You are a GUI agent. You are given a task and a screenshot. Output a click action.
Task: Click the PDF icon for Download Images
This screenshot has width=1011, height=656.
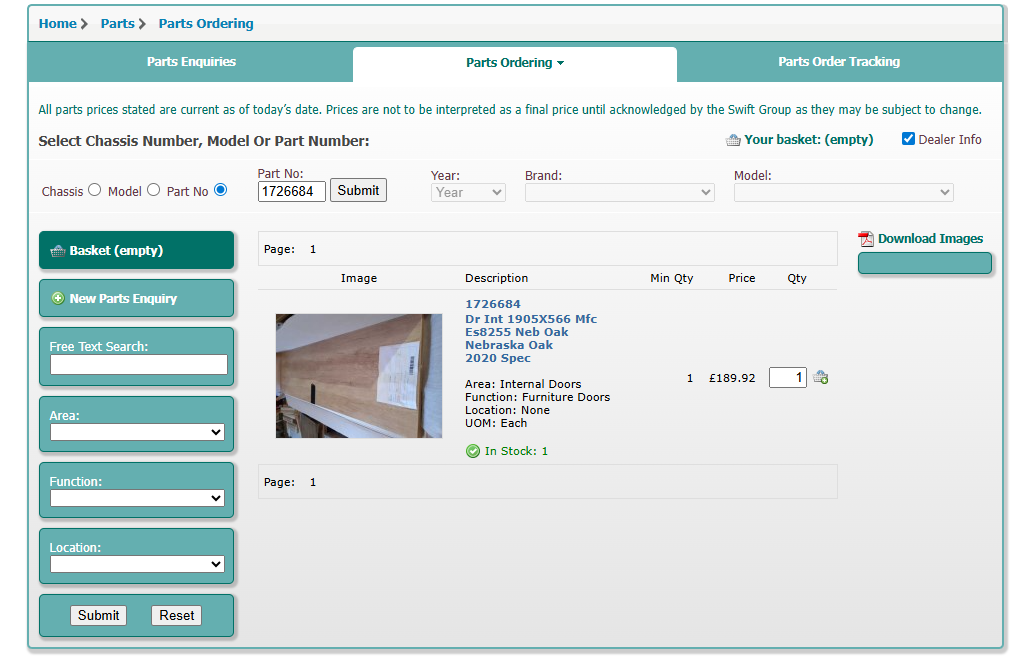(x=866, y=239)
